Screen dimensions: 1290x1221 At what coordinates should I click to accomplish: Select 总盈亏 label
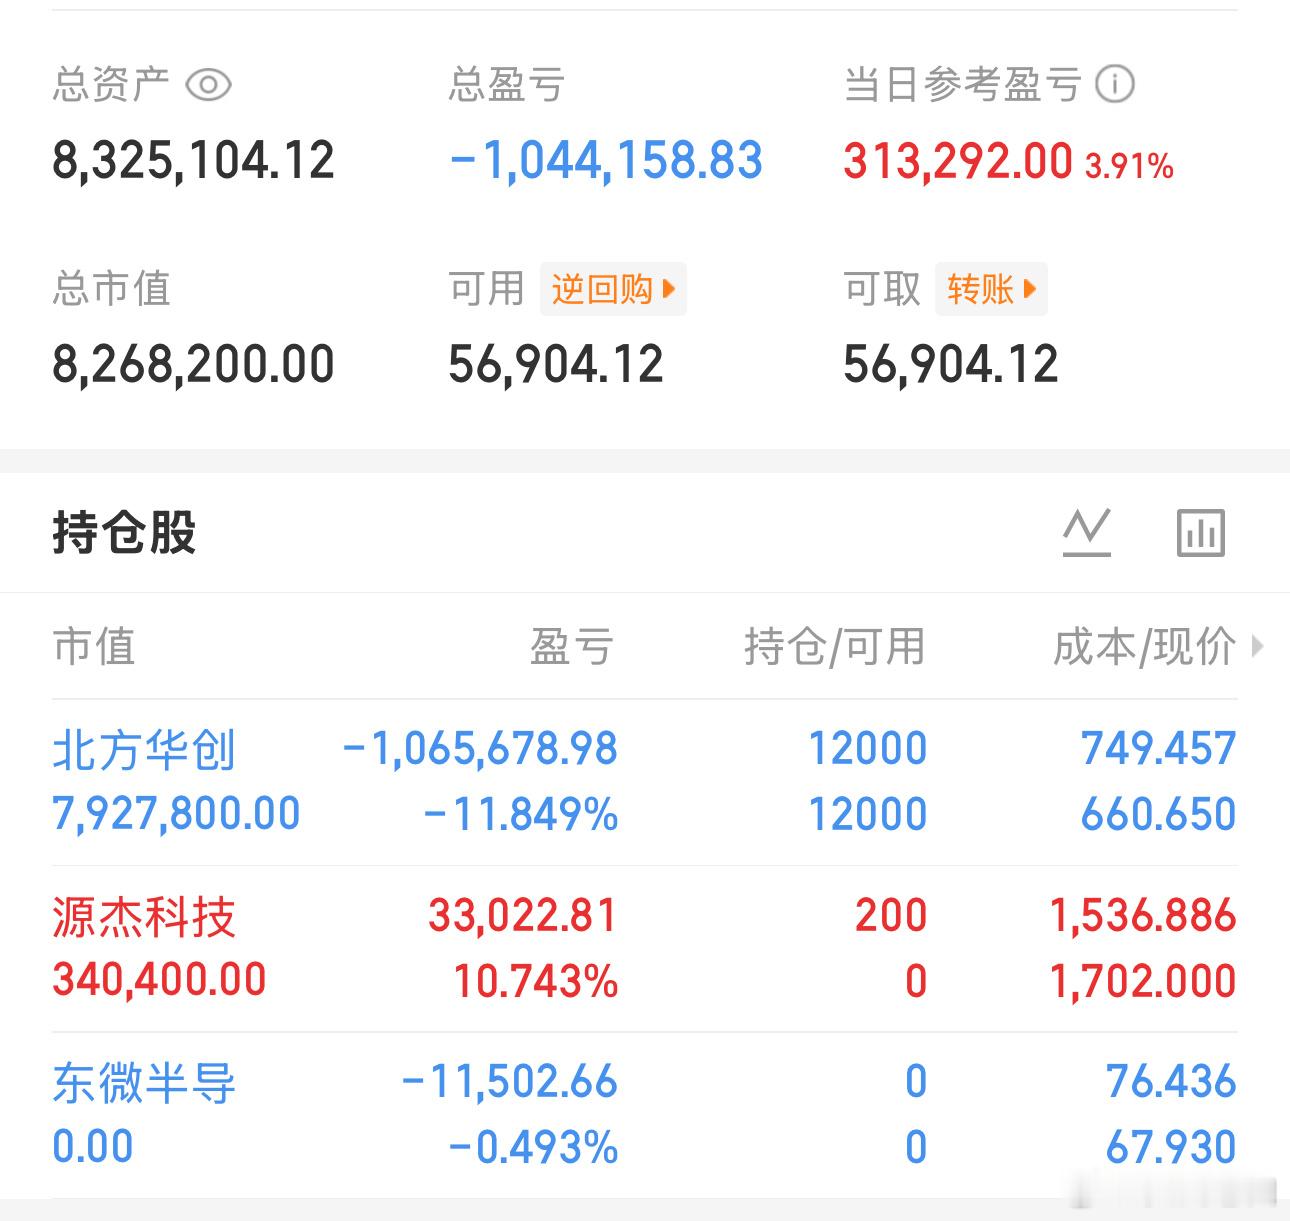pos(507,84)
